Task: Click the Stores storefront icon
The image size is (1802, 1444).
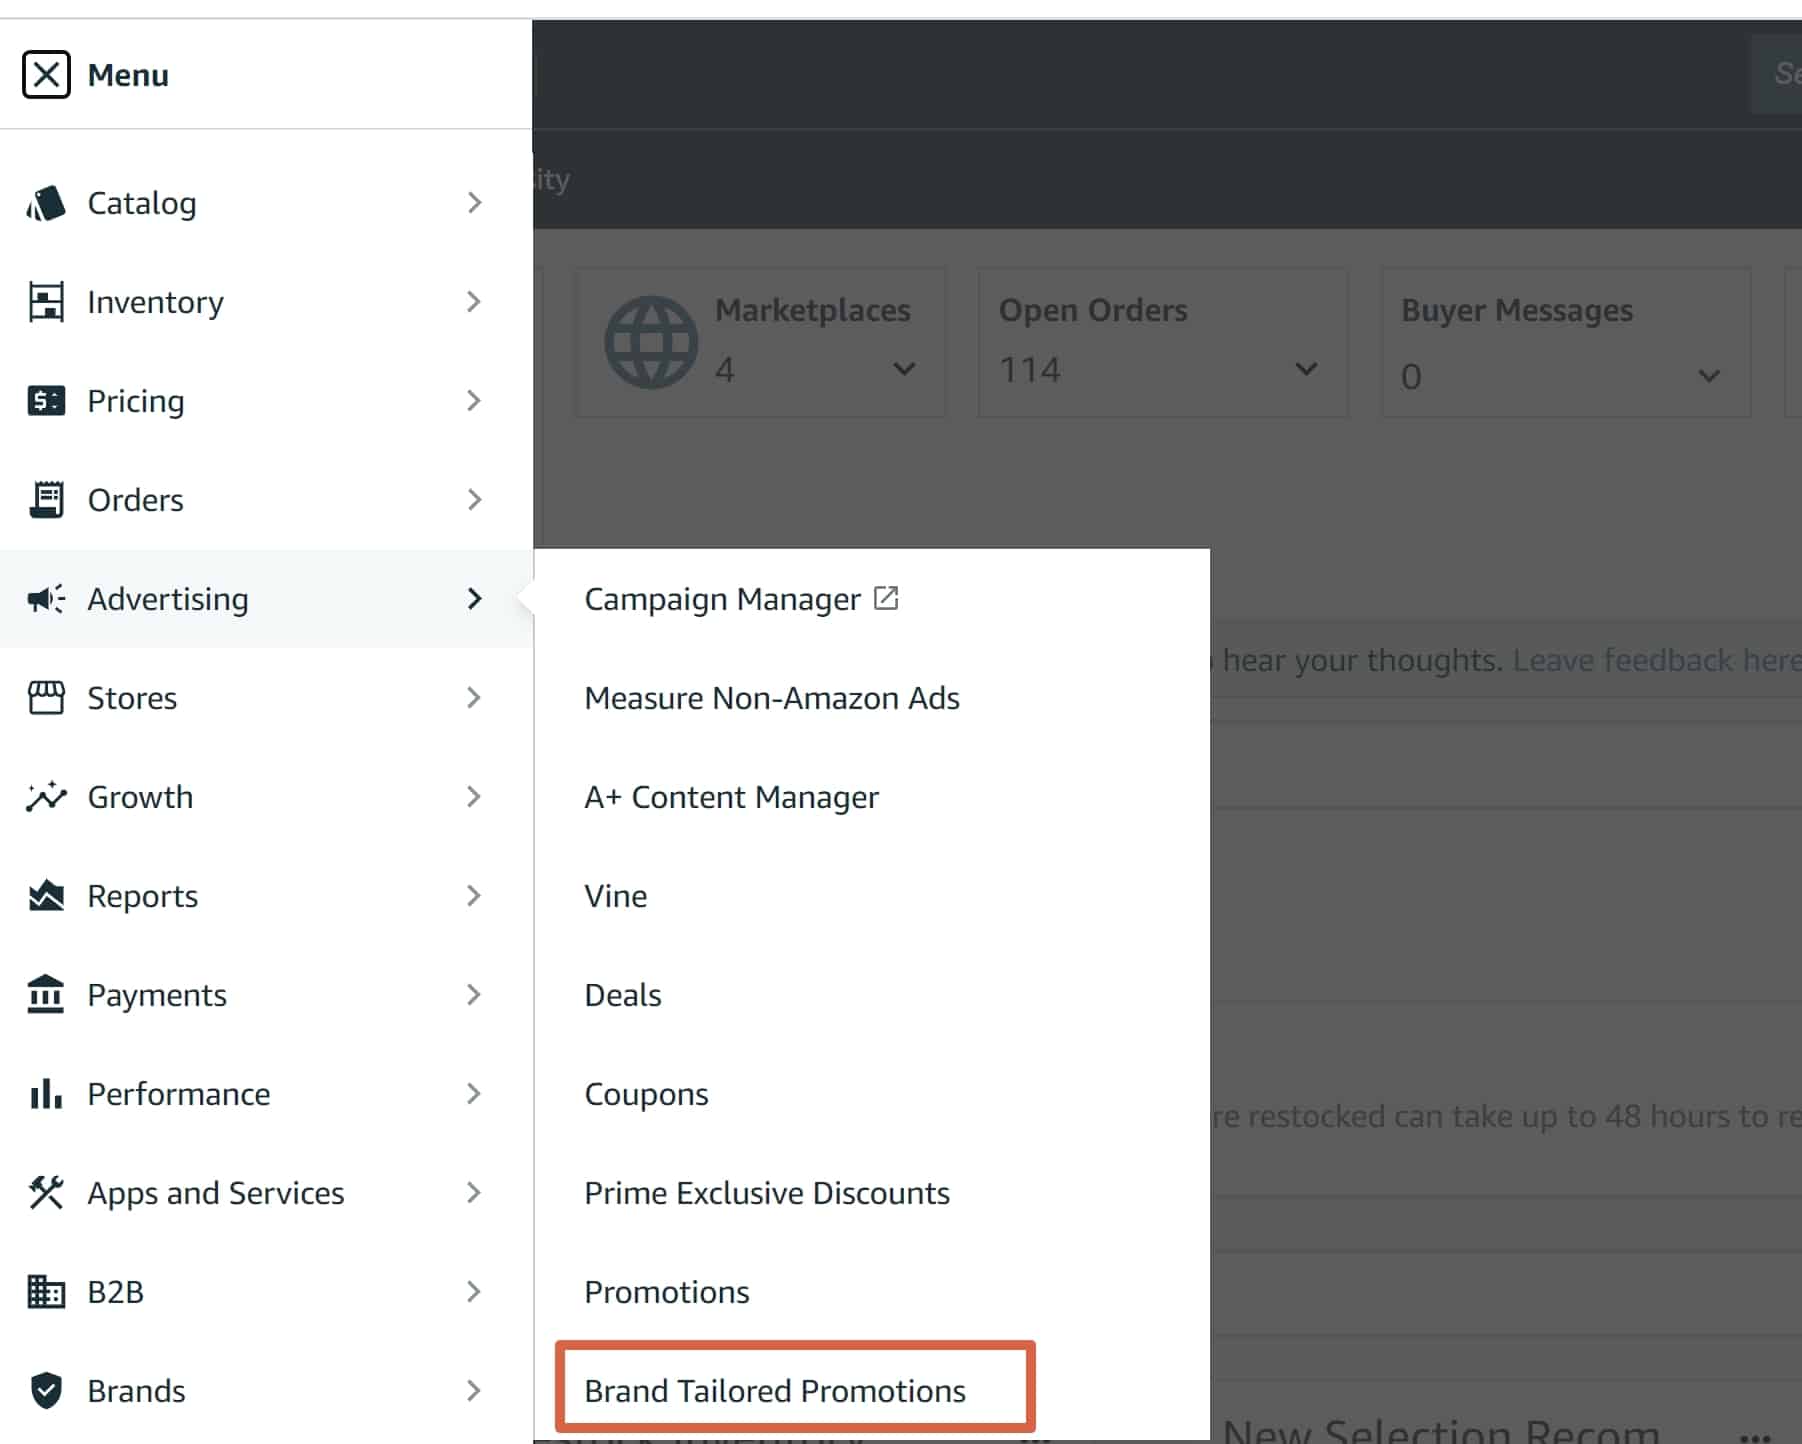Action: click(x=46, y=698)
